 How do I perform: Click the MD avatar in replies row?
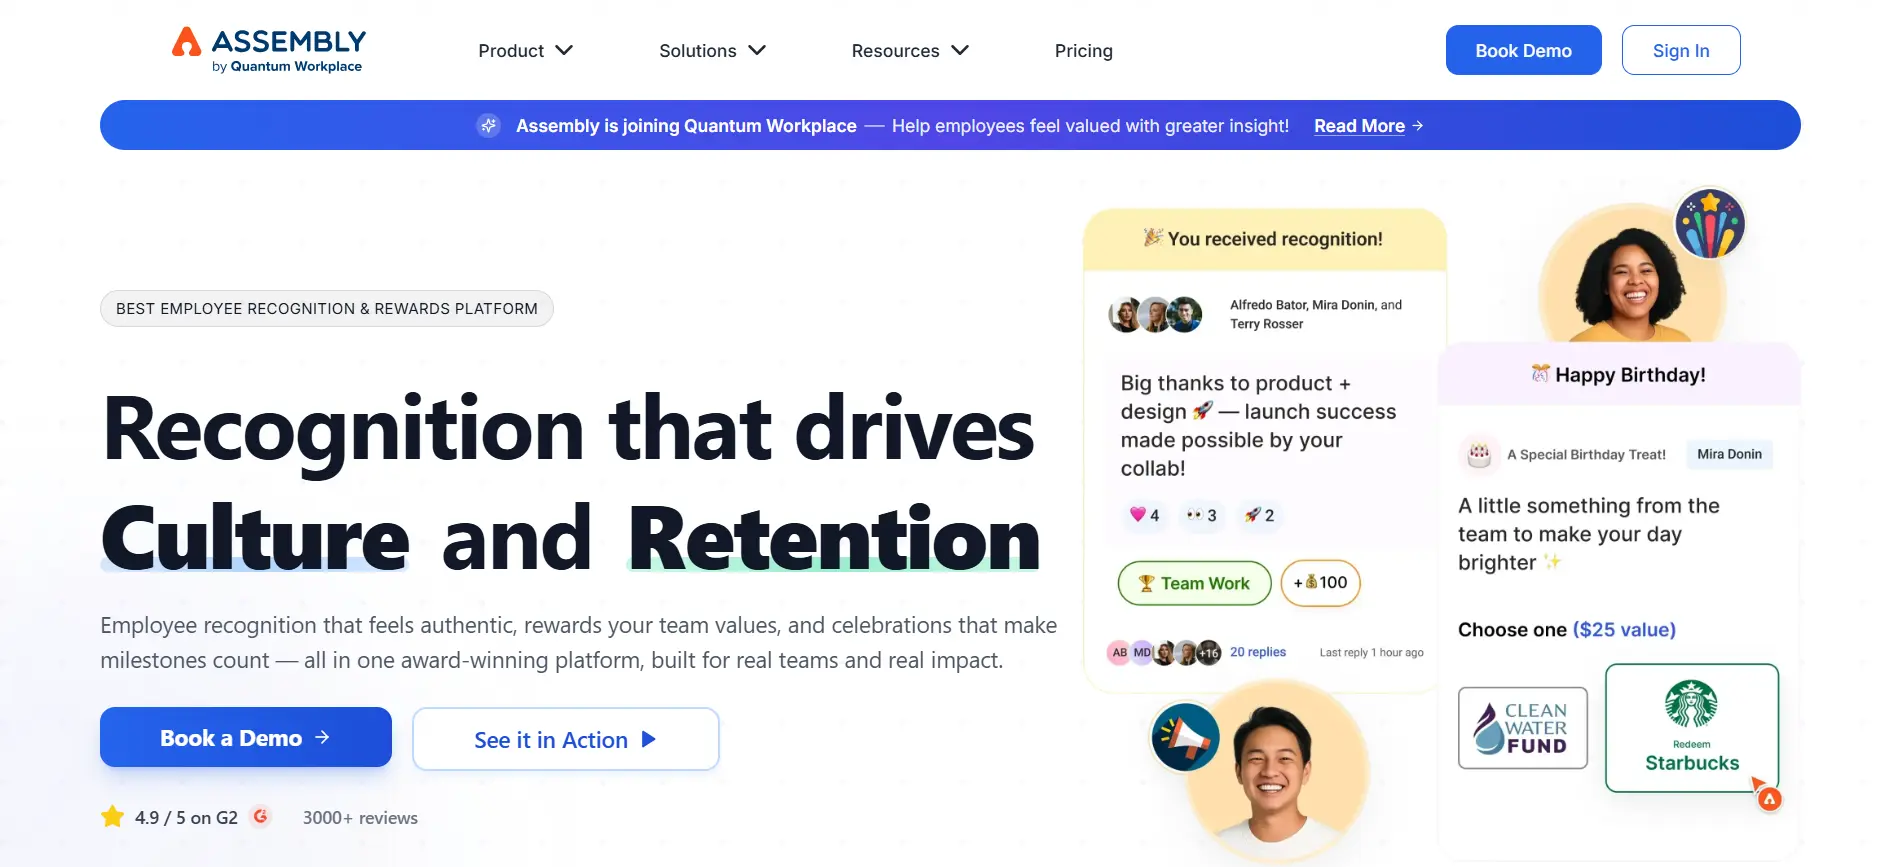[1141, 653]
